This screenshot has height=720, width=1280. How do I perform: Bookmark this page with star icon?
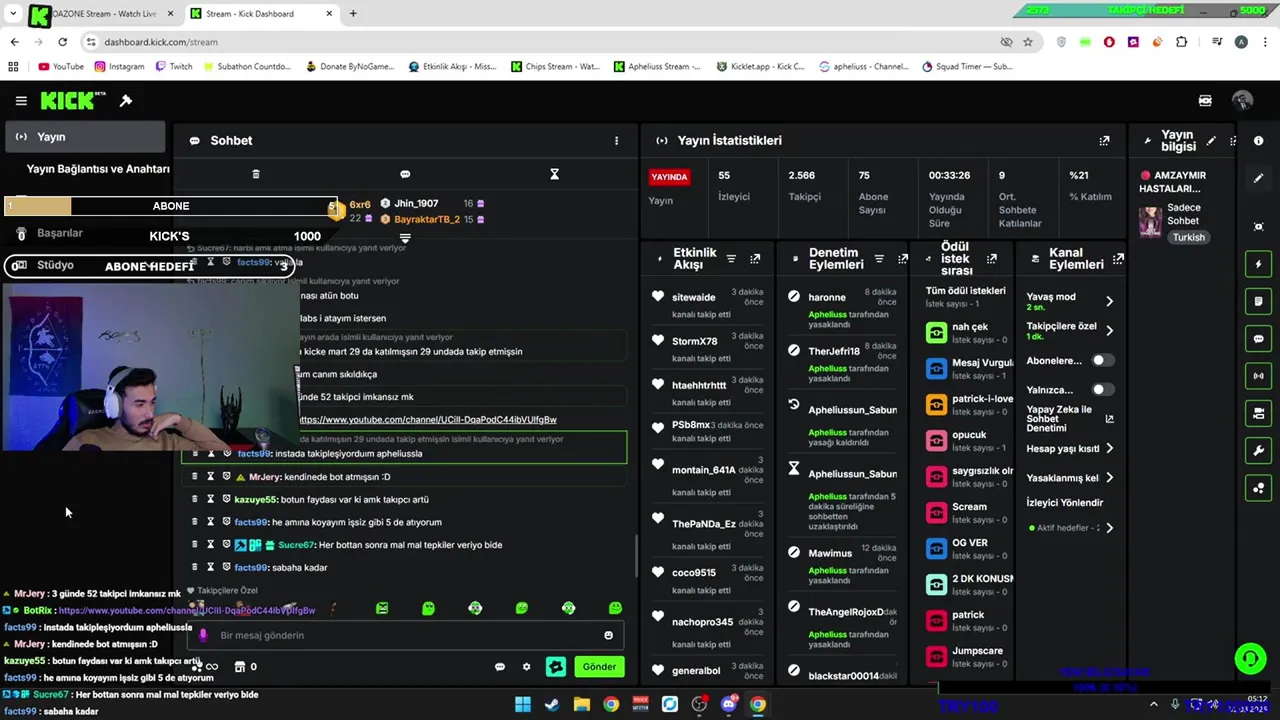1028,42
